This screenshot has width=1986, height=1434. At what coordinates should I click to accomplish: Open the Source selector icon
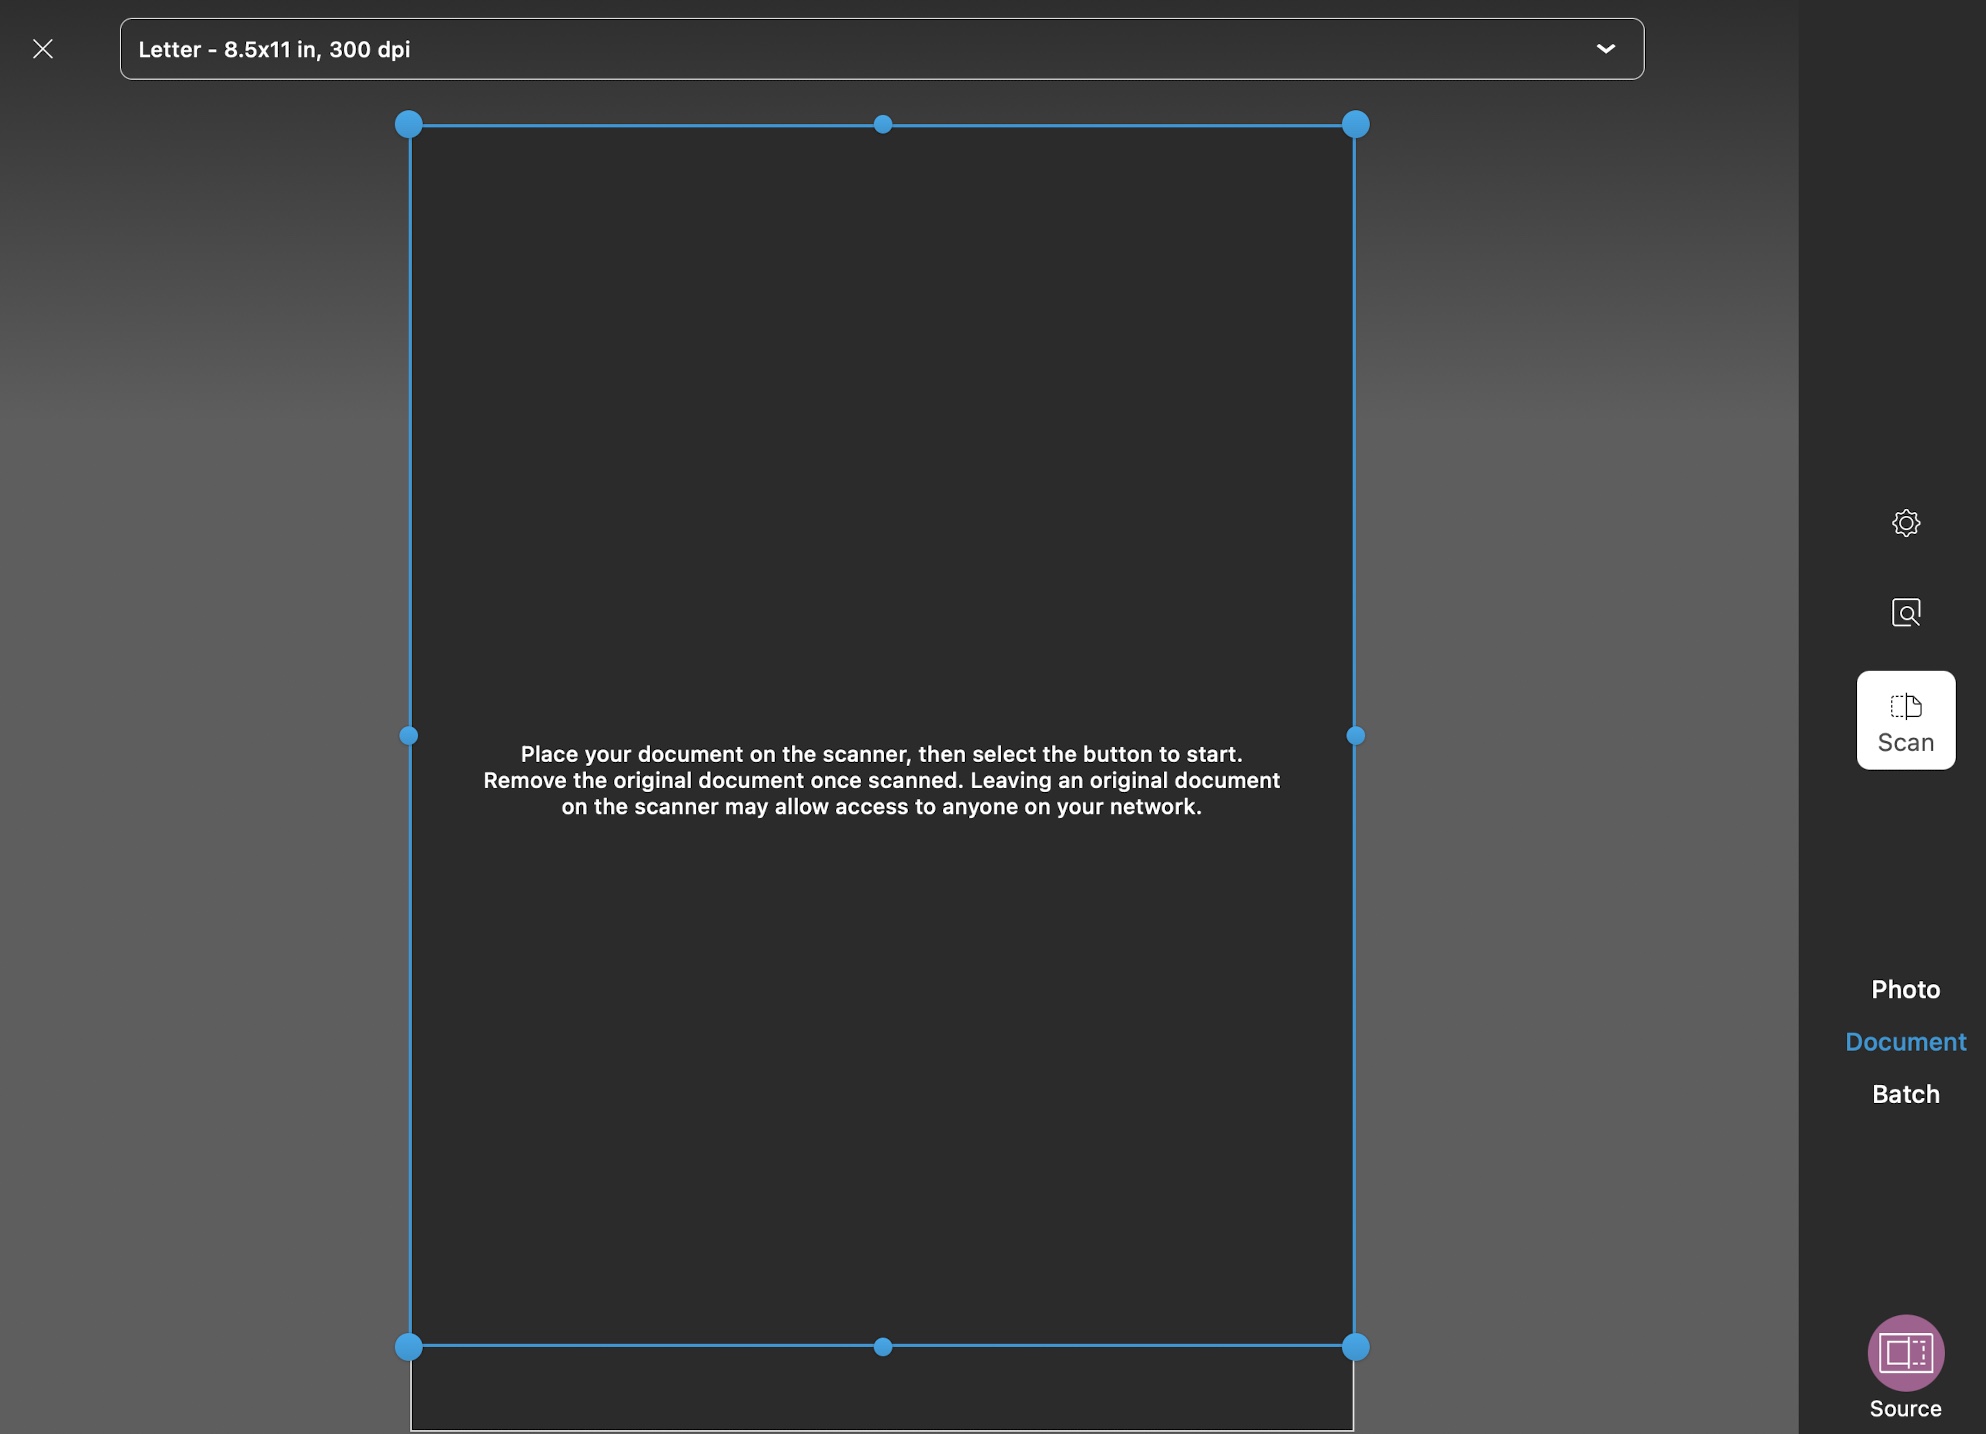(1905, 1352)
